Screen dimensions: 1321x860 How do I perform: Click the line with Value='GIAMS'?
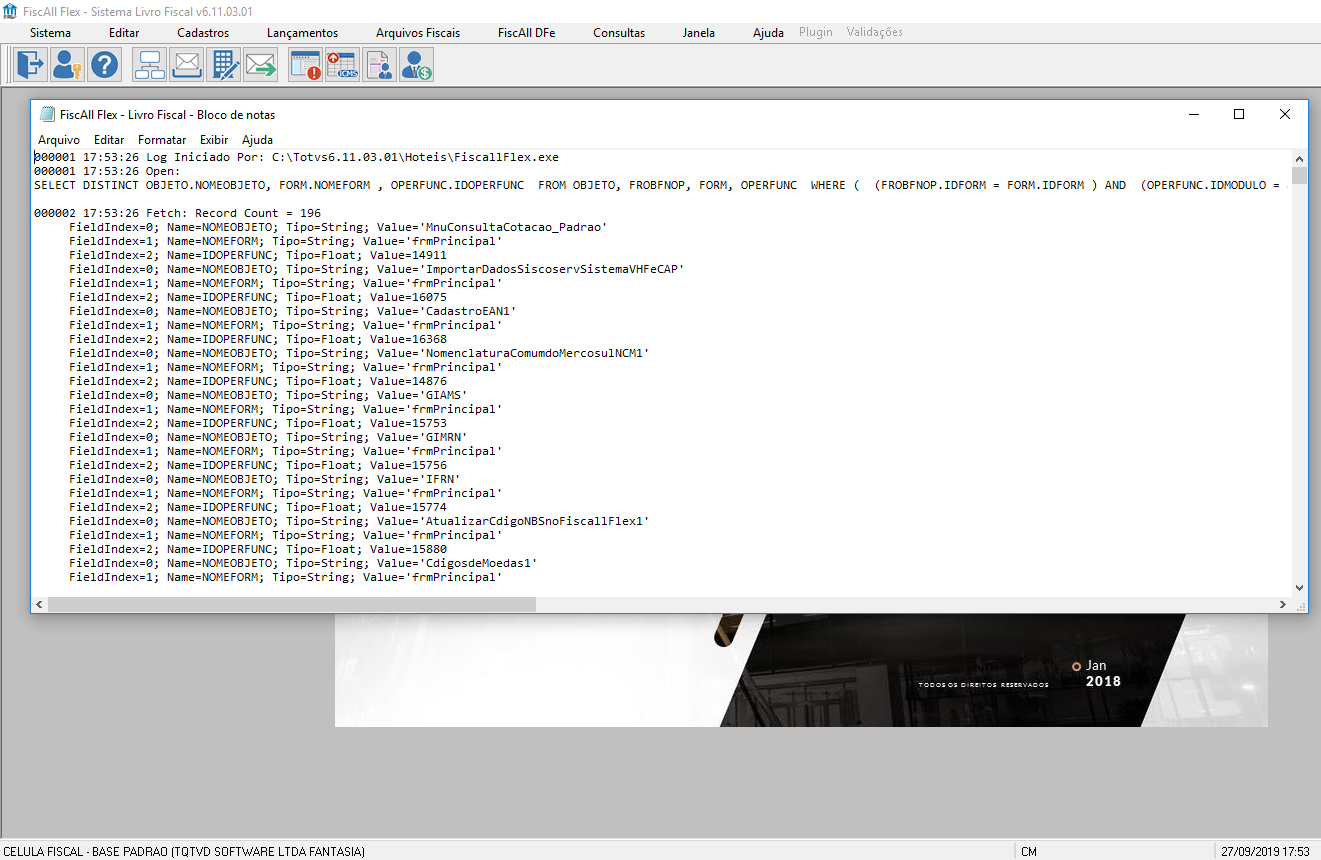(268, 395)
